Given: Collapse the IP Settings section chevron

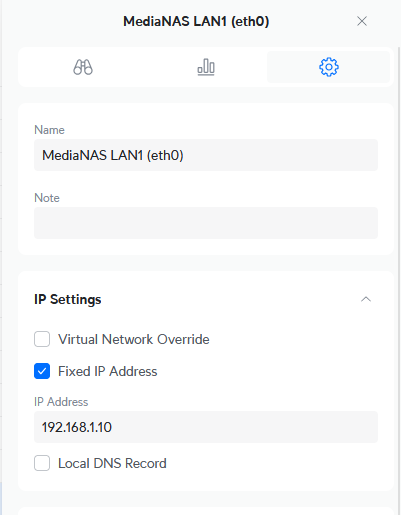Looking at the screenshot, I should pyautogui.click(x=366, y=299).
